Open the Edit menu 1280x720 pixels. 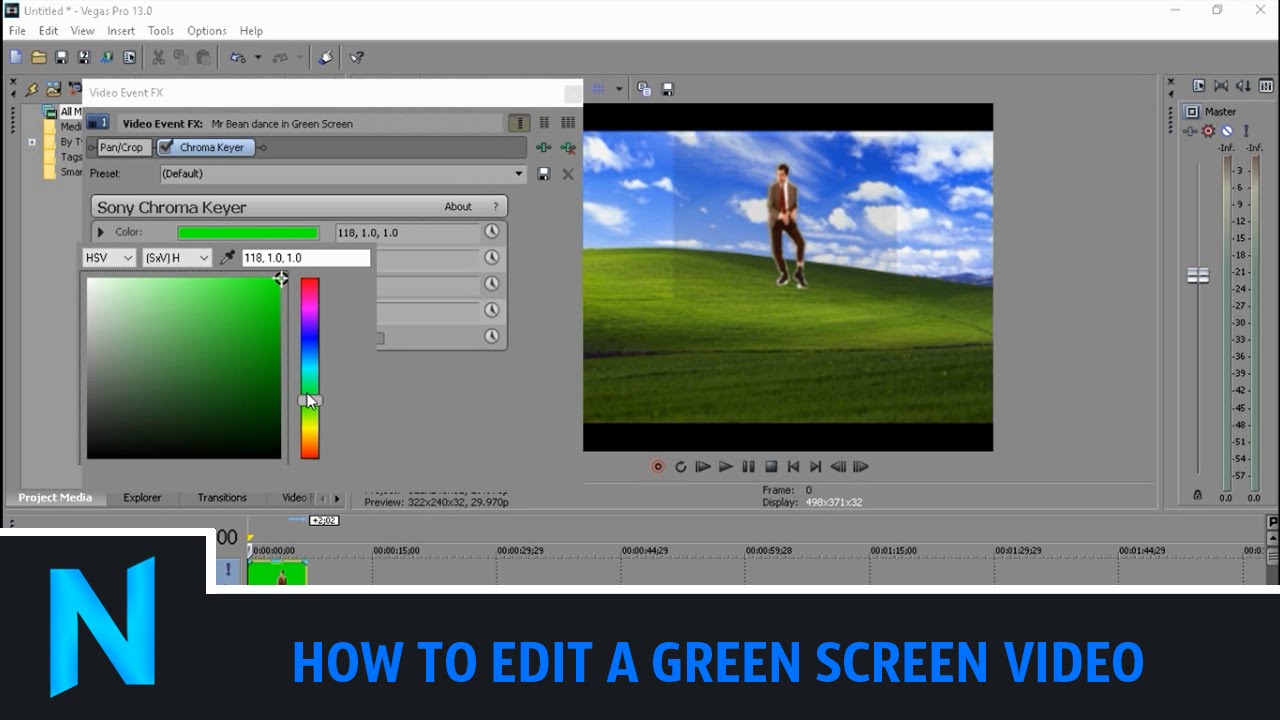pos(48,31)
